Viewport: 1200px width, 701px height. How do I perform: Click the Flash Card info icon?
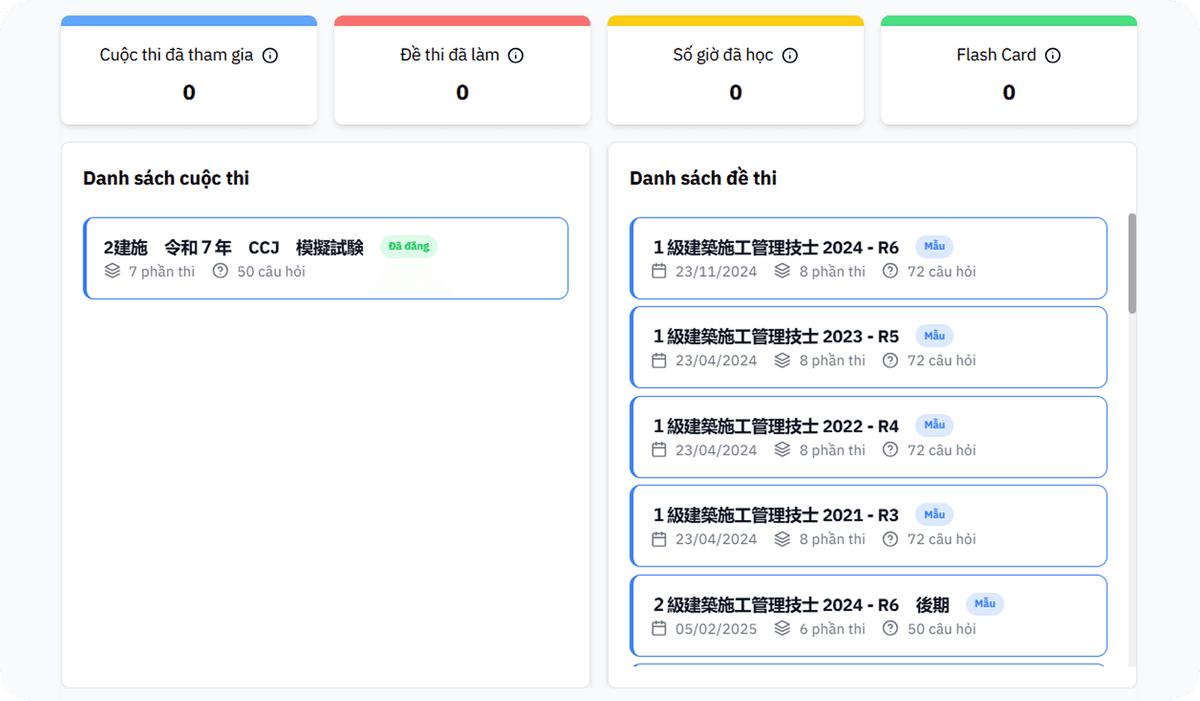click(1052, 56)
